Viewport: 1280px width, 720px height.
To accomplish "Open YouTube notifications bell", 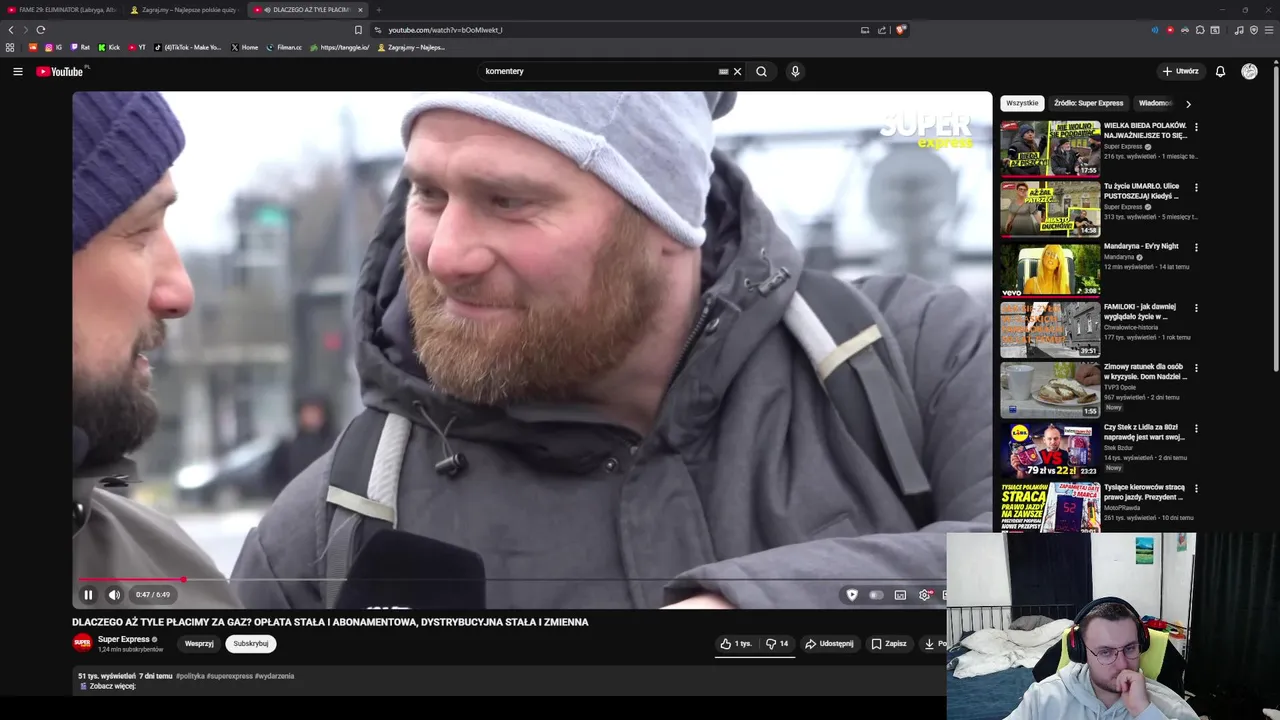I will 1220,71.
